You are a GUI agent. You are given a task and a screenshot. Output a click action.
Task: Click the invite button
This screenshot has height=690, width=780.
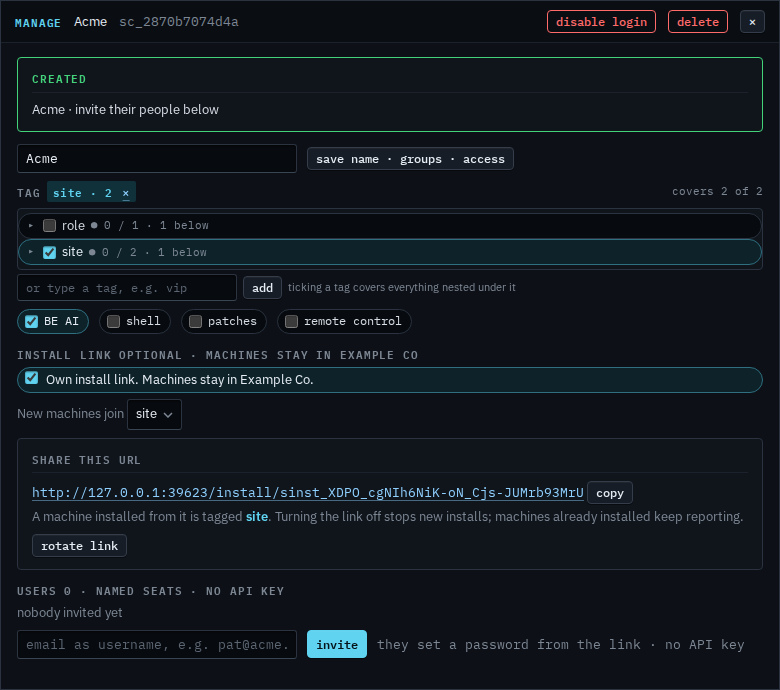337,644
